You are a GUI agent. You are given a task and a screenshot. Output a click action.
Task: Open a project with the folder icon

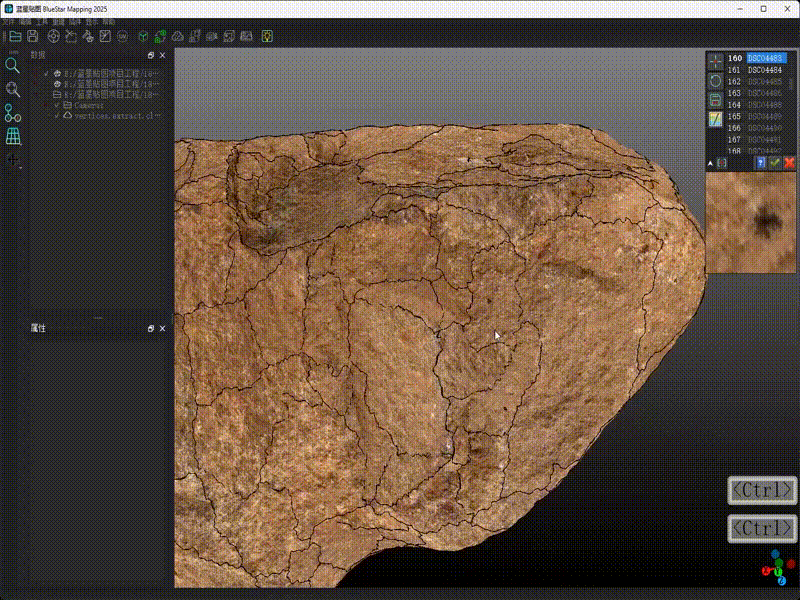click(x=15, y=36)
